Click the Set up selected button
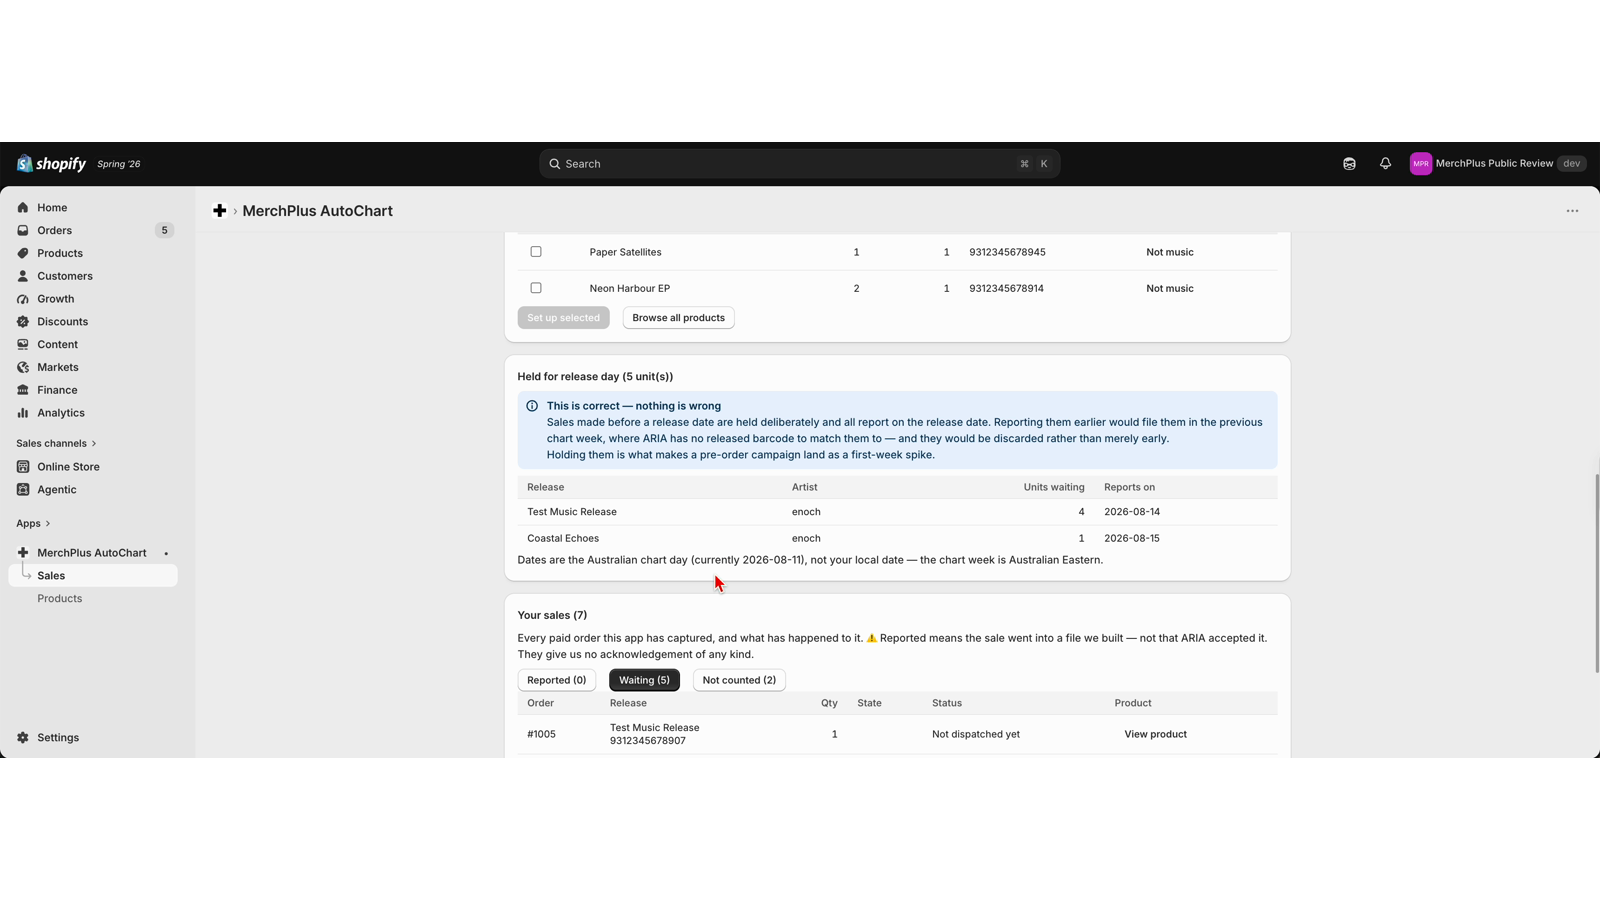1600x900 pixels. coord(564,318)
